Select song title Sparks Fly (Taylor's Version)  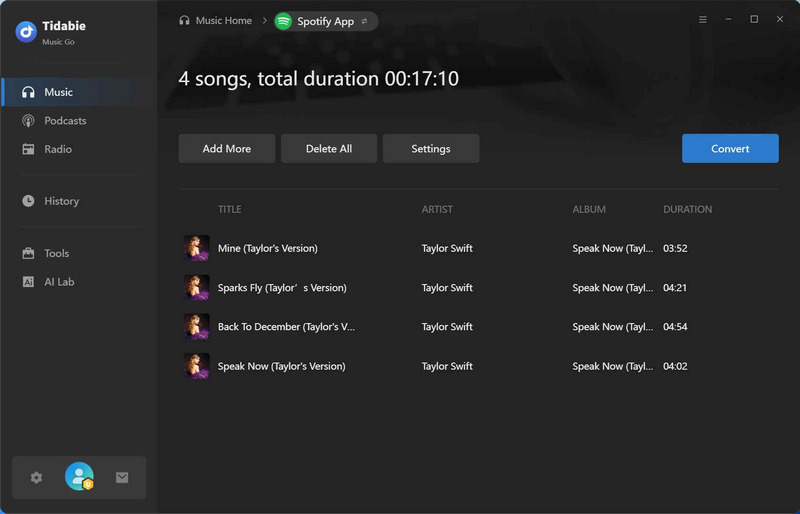[x=282, y=287]
